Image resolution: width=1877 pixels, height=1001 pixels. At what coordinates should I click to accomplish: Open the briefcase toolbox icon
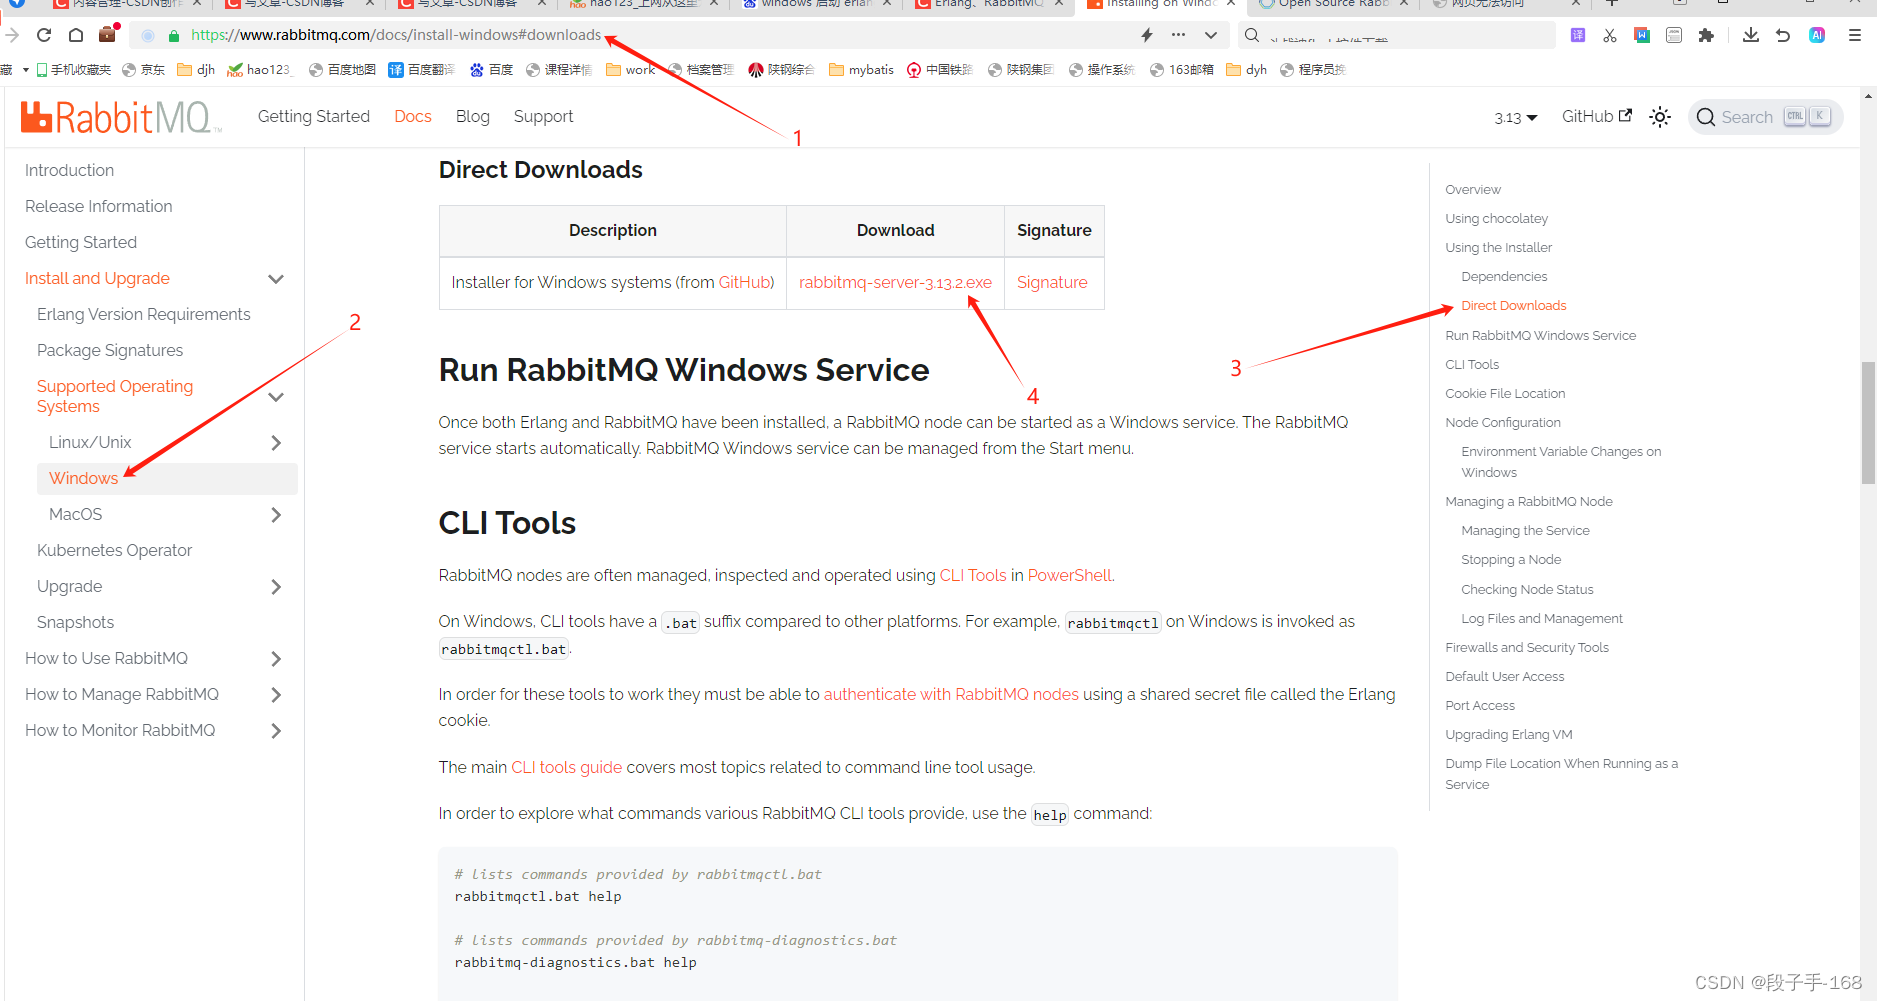click(x=108, y=34)
